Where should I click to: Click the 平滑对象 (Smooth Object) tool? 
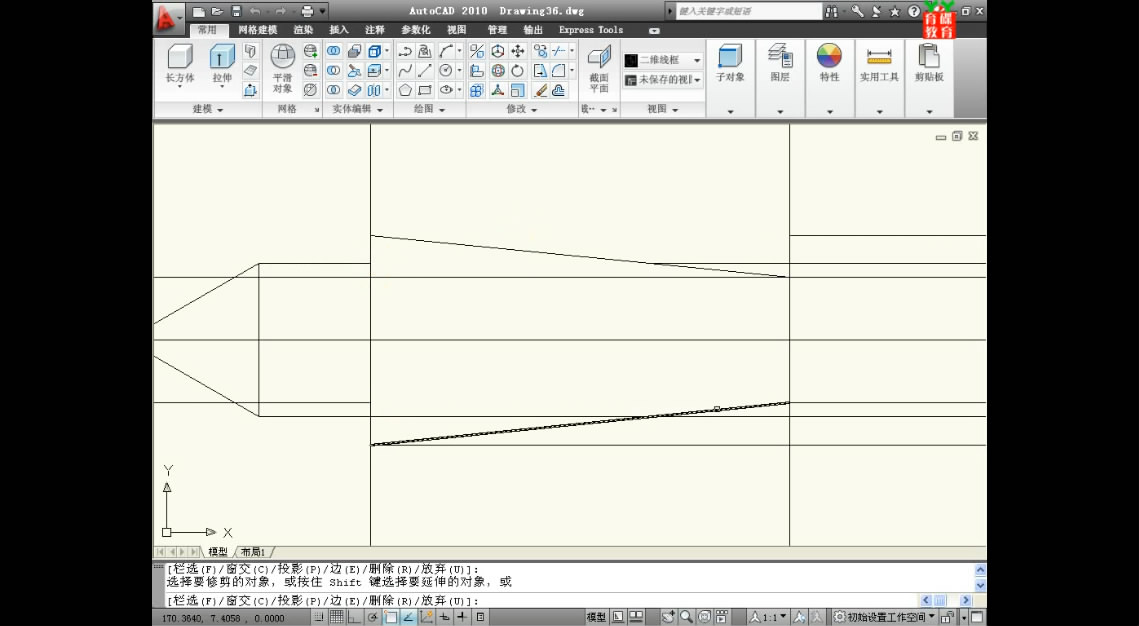tap(283, 69)
